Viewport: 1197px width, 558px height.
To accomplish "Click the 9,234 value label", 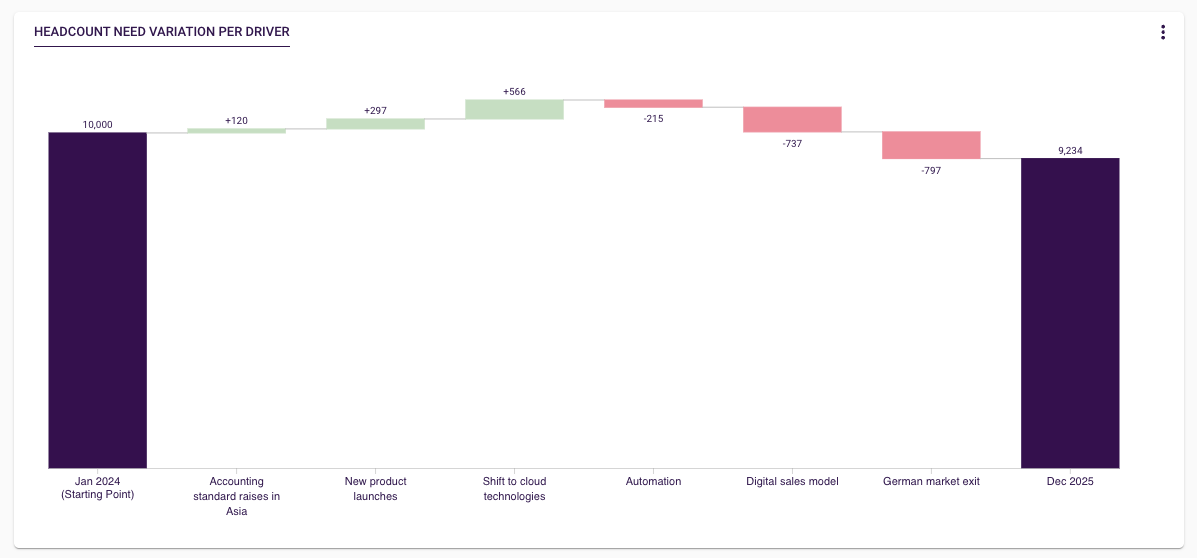I will click(x=1070, y=151).
